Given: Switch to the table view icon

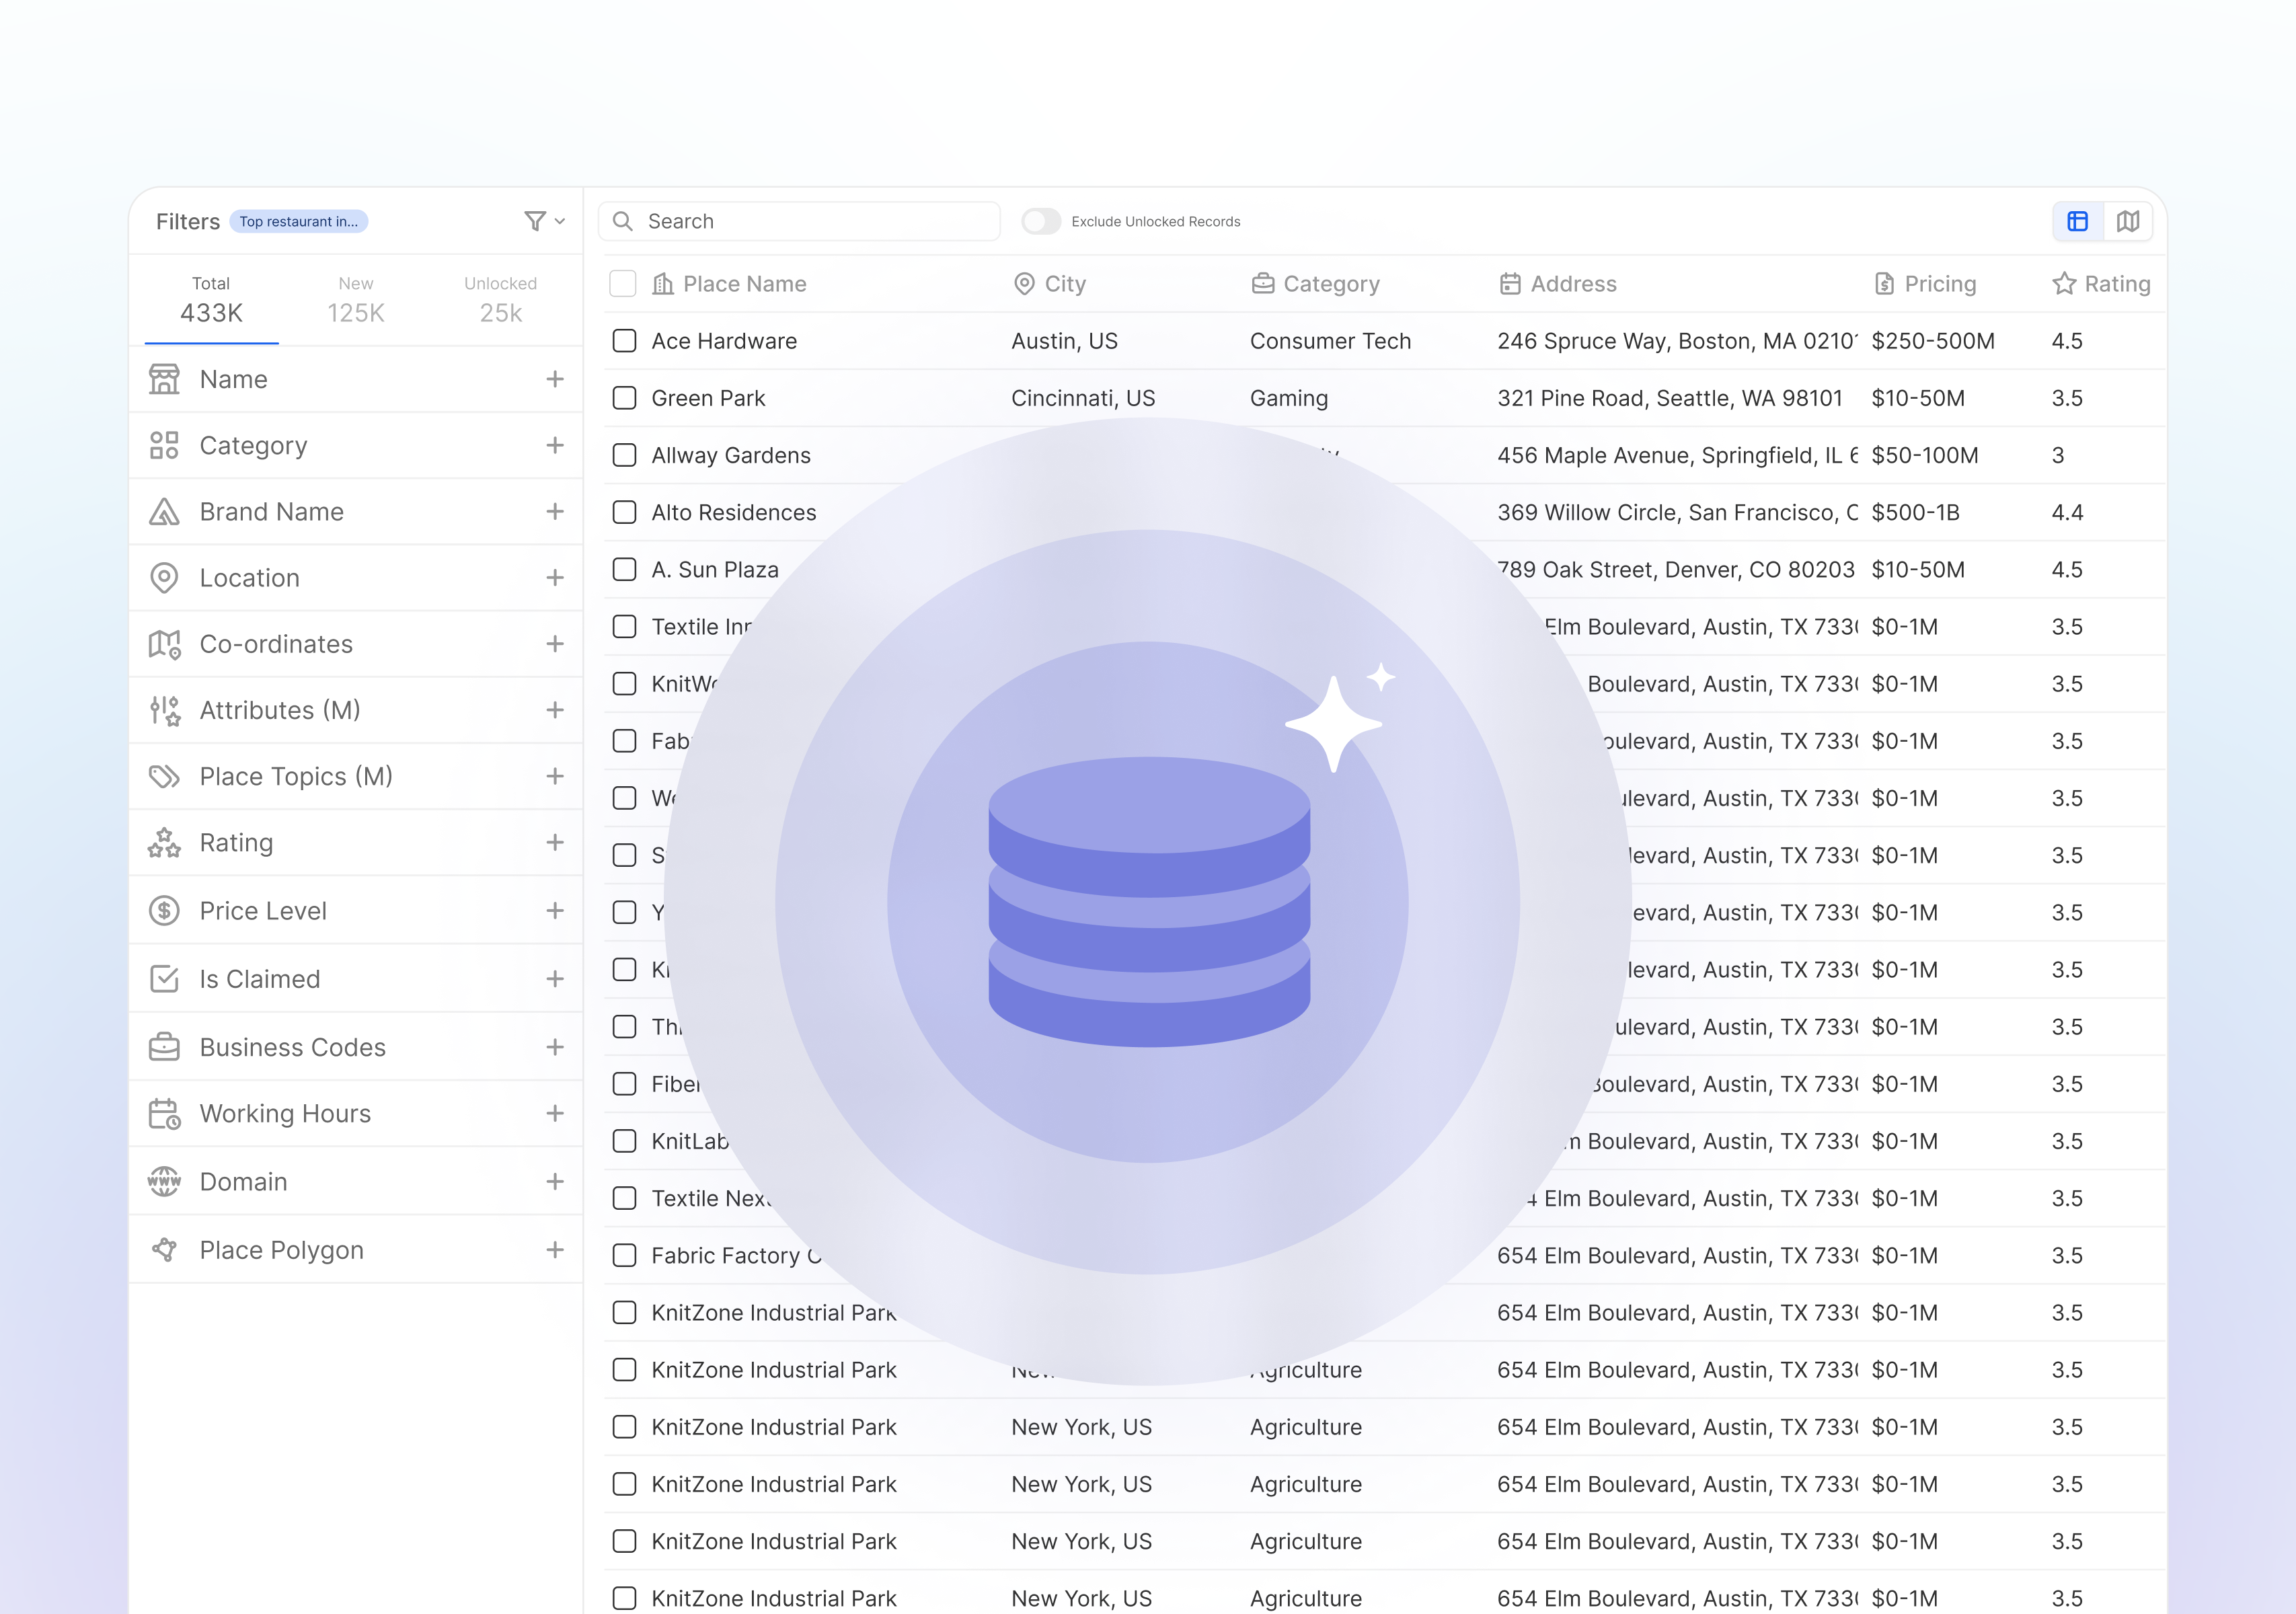Looking at the screenshot, I should click(2077, 221).
